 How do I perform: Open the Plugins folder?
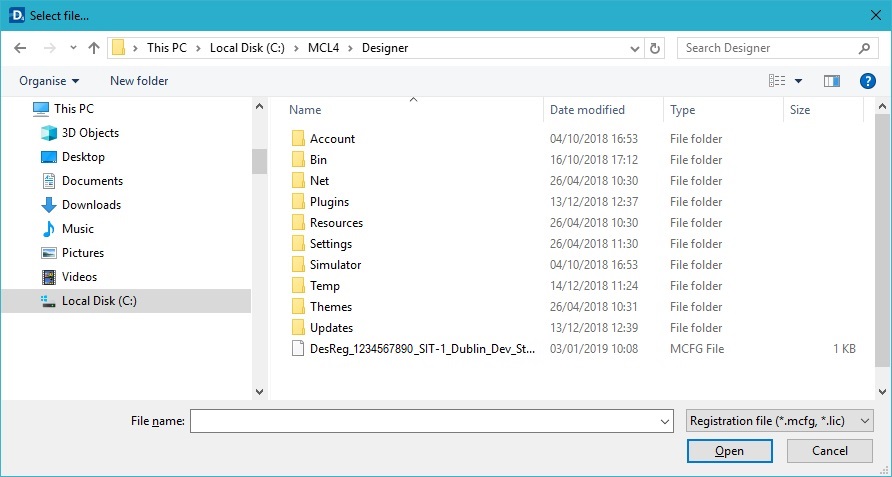(x=329, y=202)
